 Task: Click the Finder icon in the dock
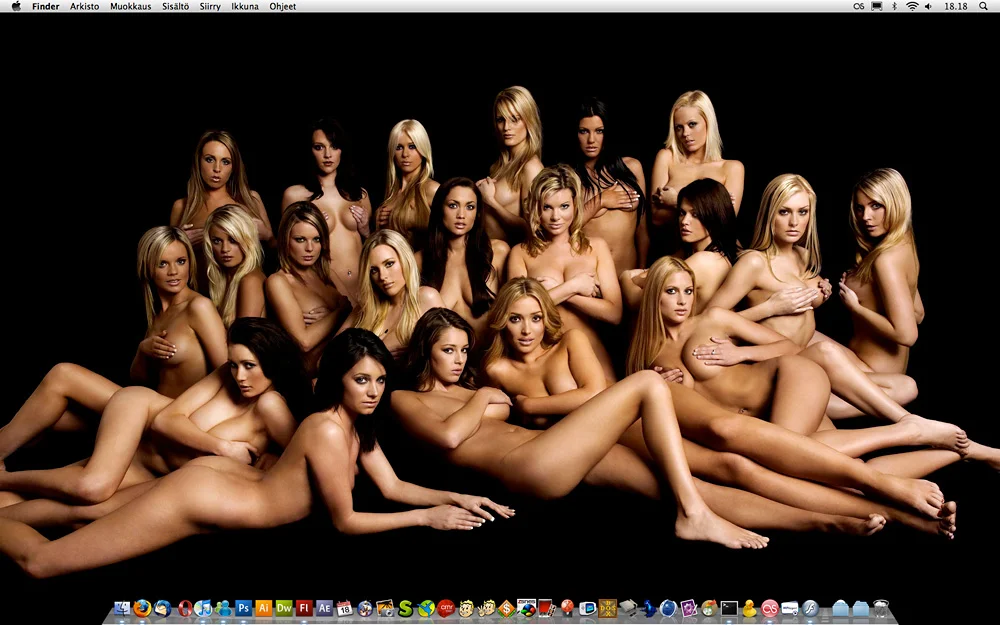(x=122, y=608)
